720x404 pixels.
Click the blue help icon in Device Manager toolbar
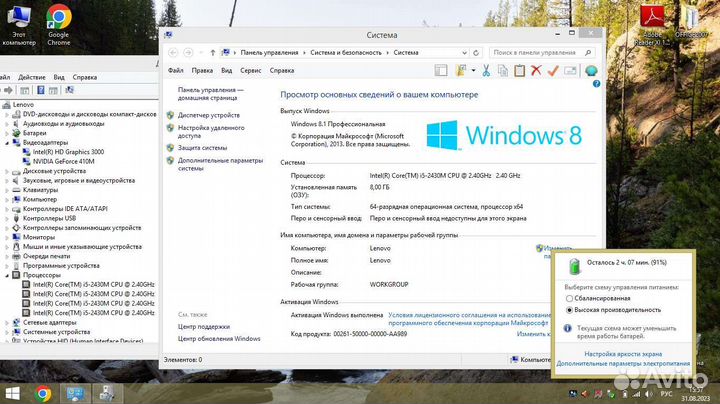[41, 90]
